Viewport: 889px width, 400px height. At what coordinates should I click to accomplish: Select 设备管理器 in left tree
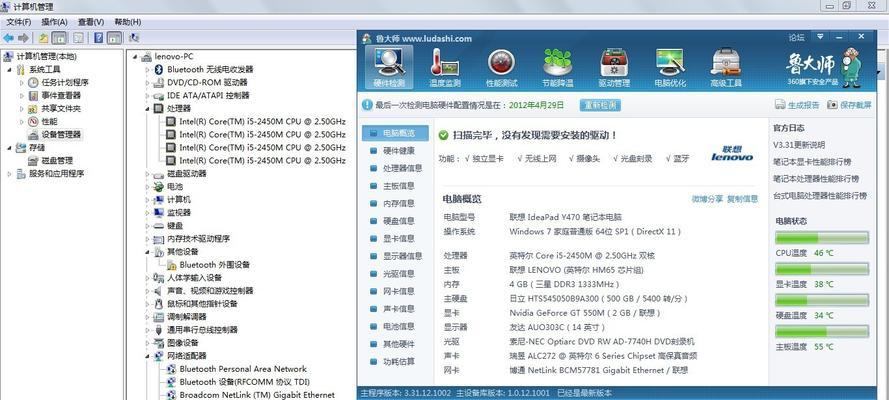click(x=61, y=134)
